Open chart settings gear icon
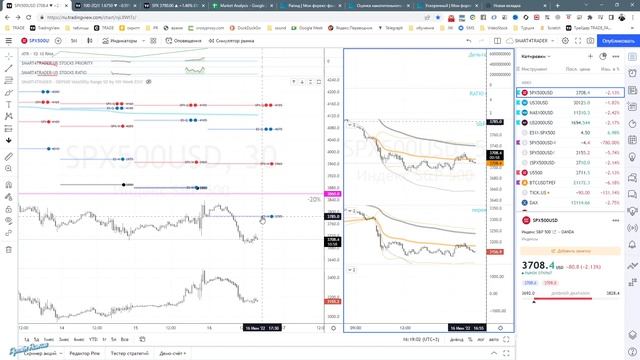Image resolution: width=640 pixels, height=360 pixels. click(565, 41)
